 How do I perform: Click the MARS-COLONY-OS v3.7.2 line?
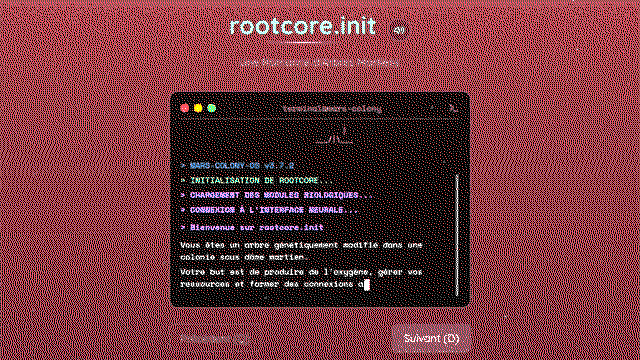(237, 166)
